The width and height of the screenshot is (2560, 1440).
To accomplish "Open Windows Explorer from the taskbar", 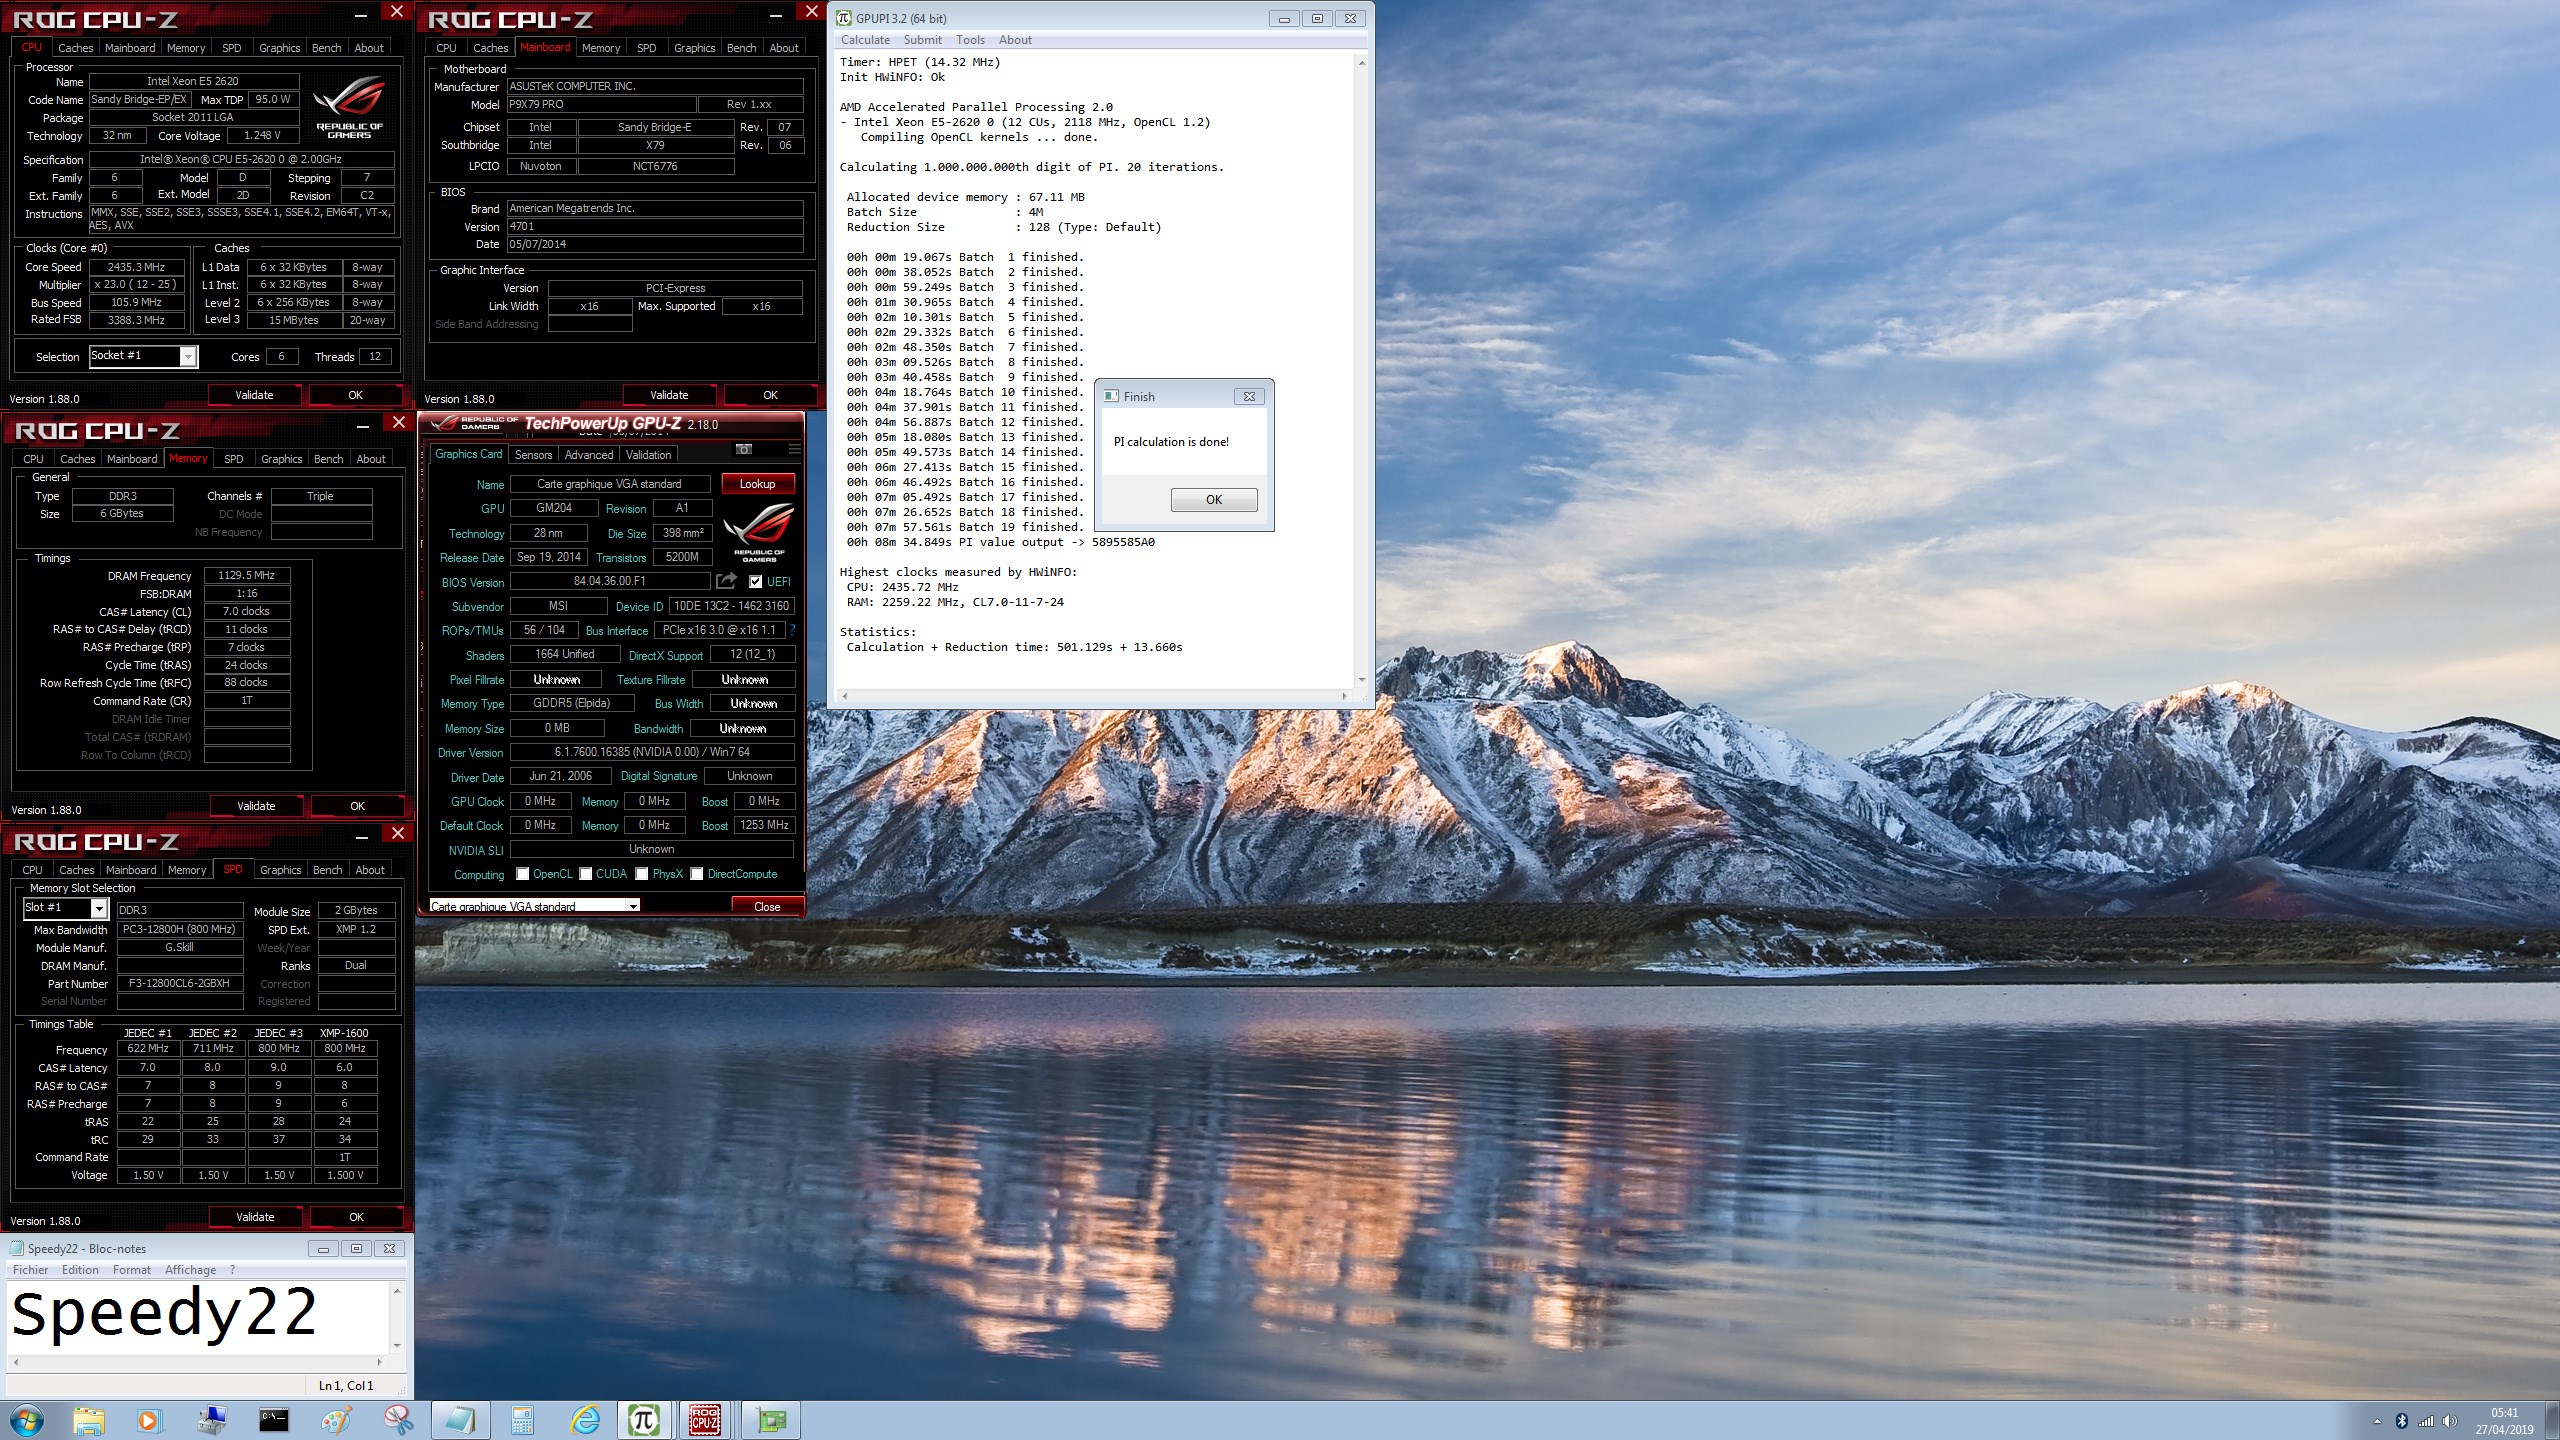I will coord(89,1420).
